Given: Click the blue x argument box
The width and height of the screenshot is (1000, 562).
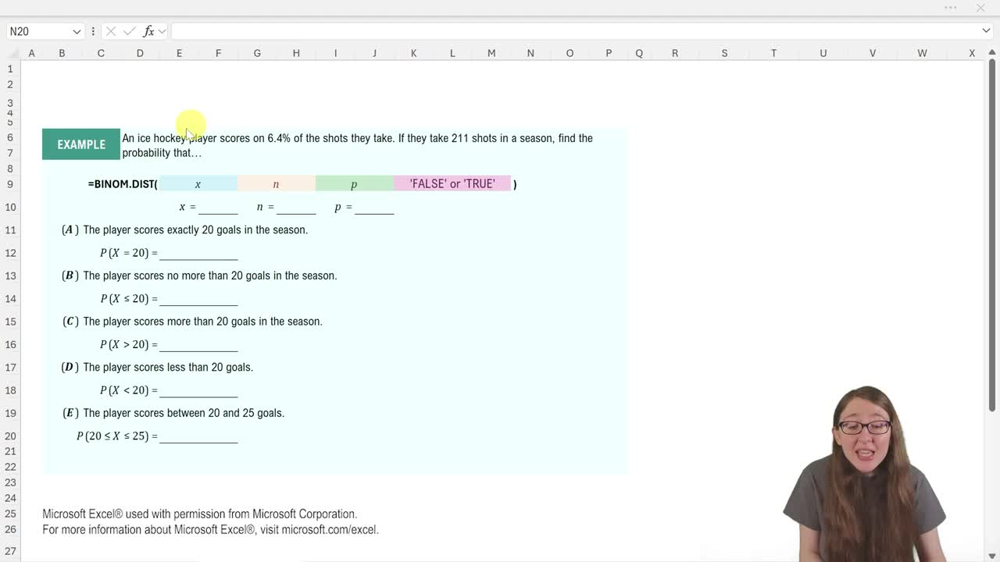Looking at the screenshot, I should 198,184.
